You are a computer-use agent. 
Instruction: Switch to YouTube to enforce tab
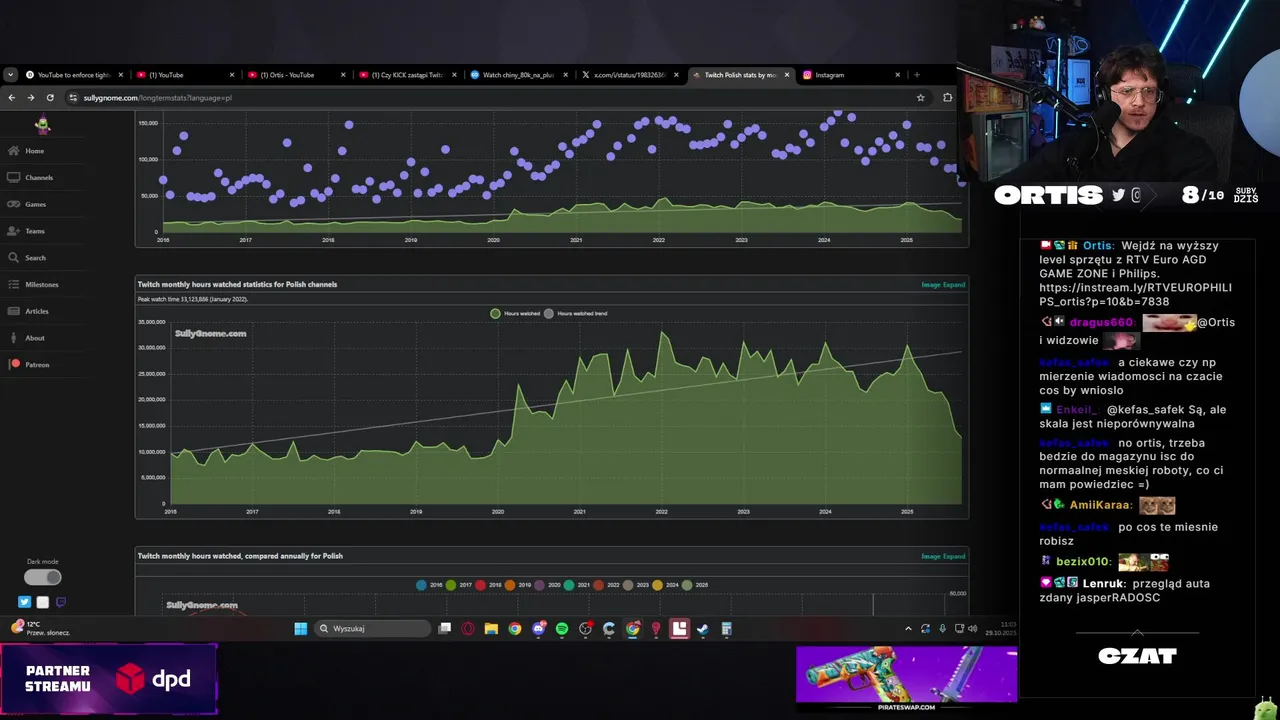(x=74, y=75)
